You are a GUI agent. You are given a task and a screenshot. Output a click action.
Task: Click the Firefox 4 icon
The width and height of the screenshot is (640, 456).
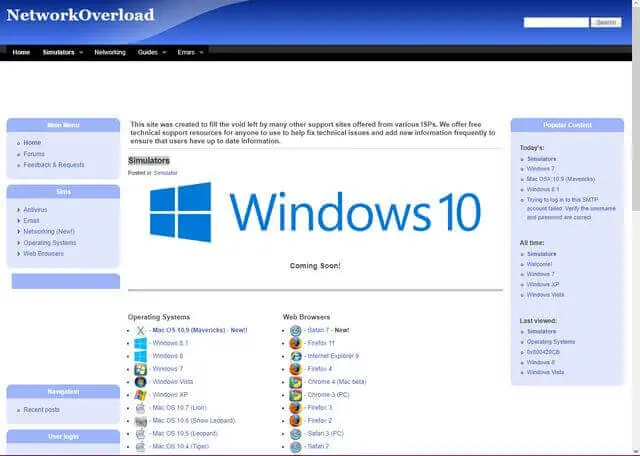coord(296,369)
